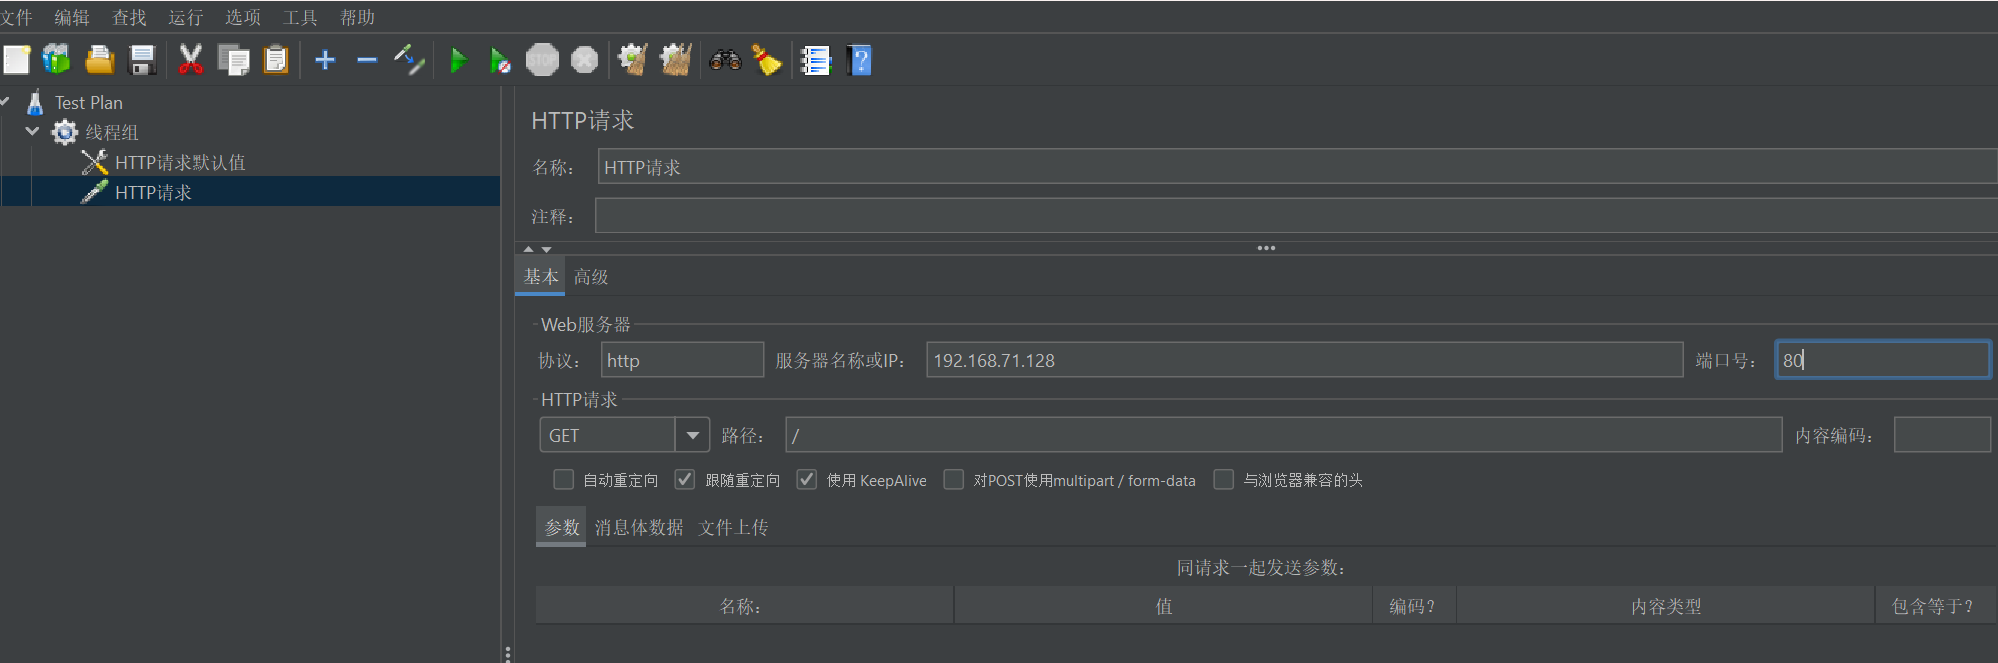Viewport: 1998px width, 663px height.
Task: Click the HTTP请求 pipette icon in tree
Action: [95, 192]
